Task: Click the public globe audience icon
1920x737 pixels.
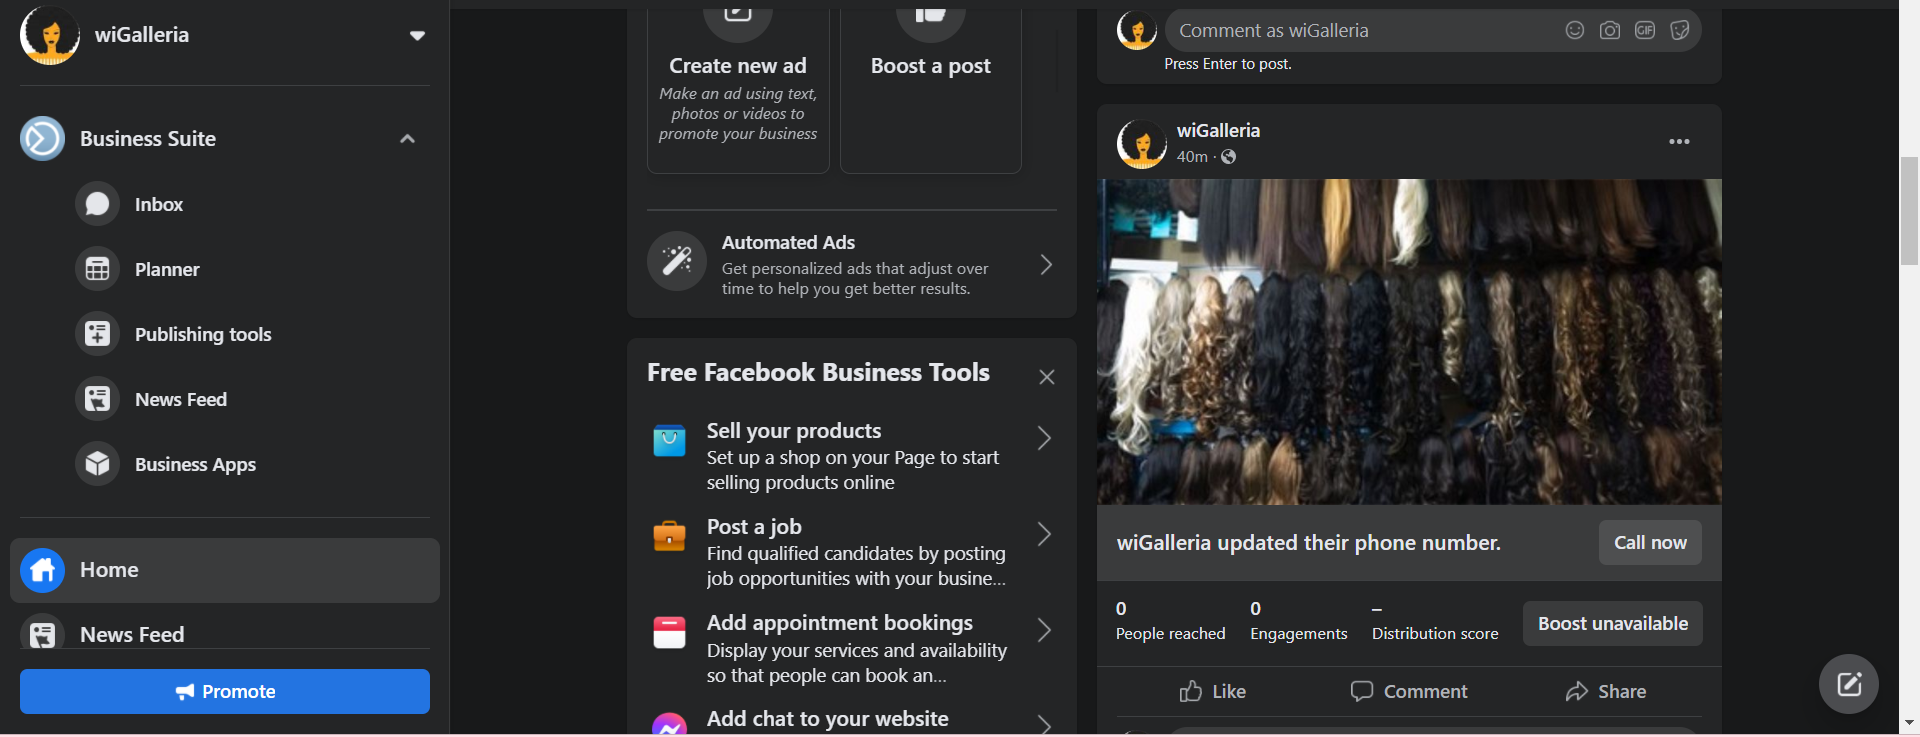Action: [x=1229, y=157]
